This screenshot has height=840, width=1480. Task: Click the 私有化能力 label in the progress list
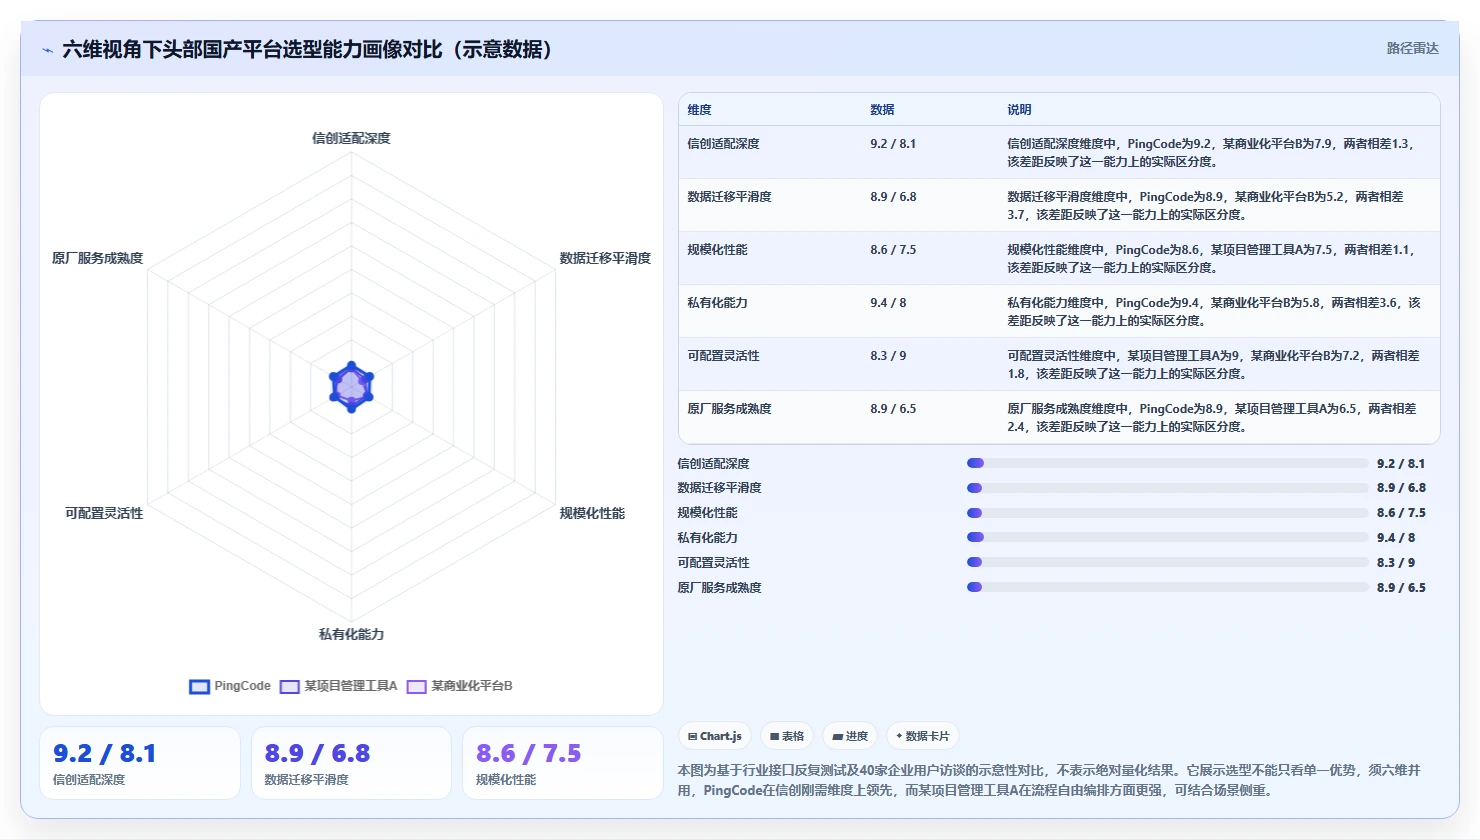(707, 538)
